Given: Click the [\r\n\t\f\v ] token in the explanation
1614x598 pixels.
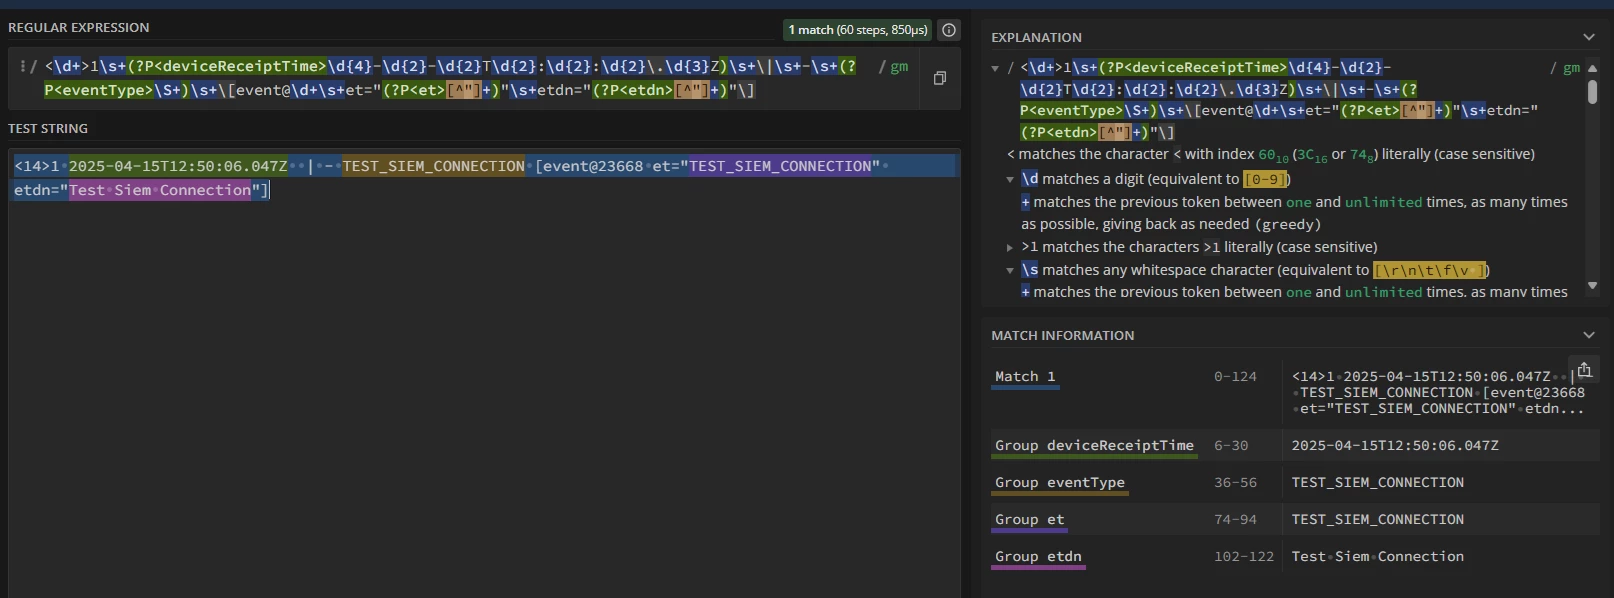Looking at the screenshot, I should (x=1431, y=270).
